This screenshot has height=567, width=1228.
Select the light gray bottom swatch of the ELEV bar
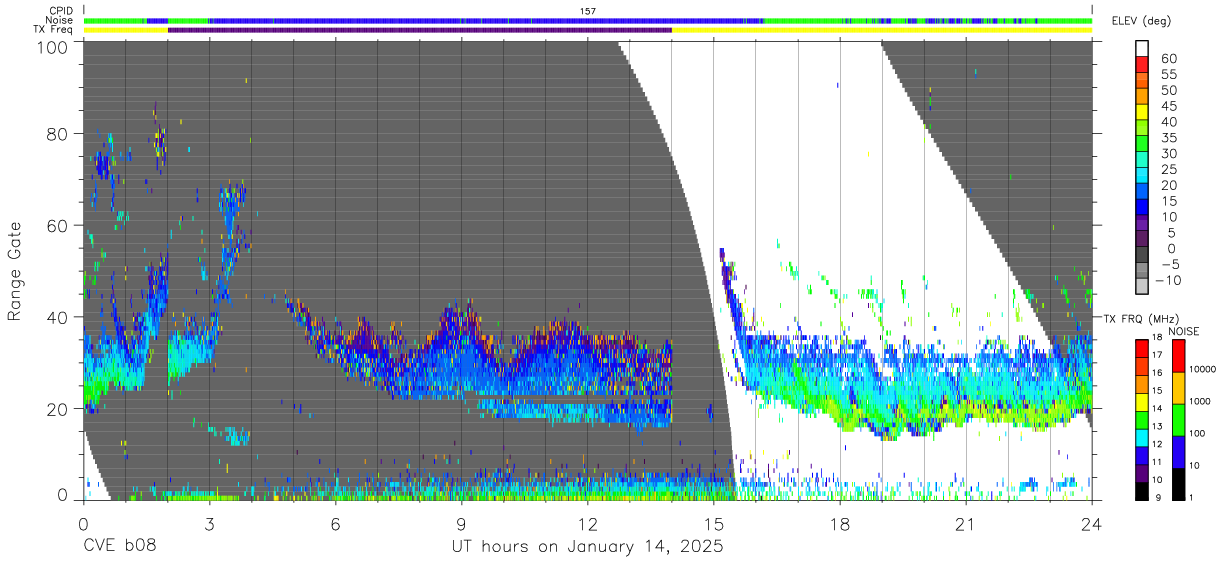[1143, 285]
